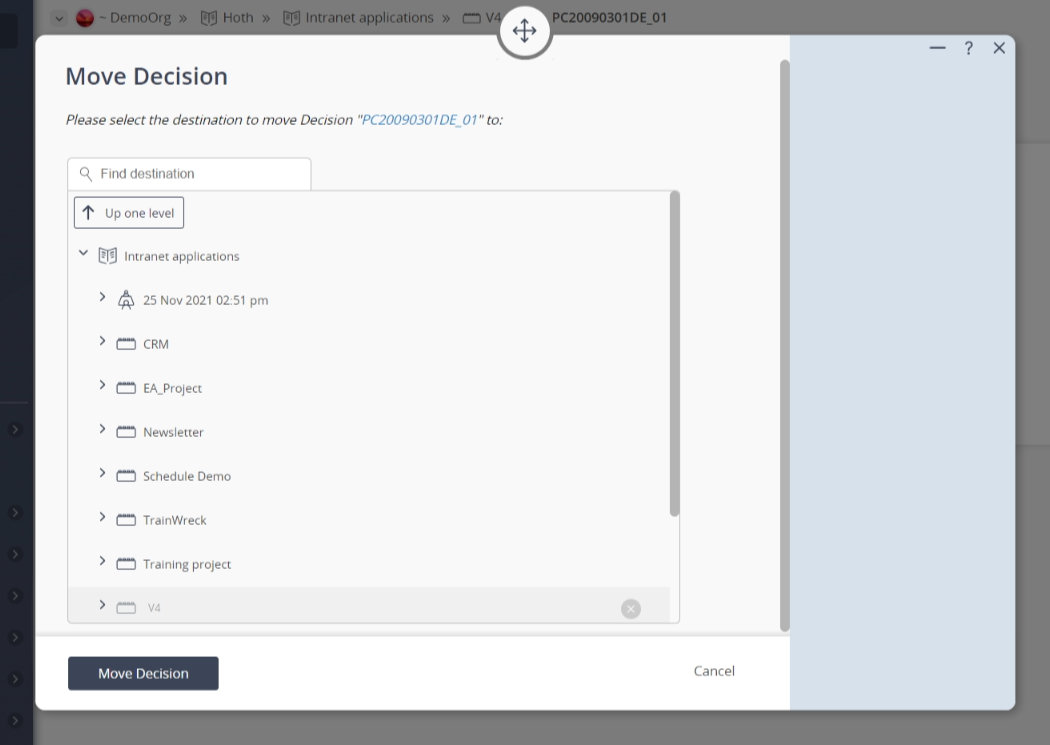This screenshot has width=1050, height=745.
Task: Click the Training project folder icon
Action: [126, 564]
